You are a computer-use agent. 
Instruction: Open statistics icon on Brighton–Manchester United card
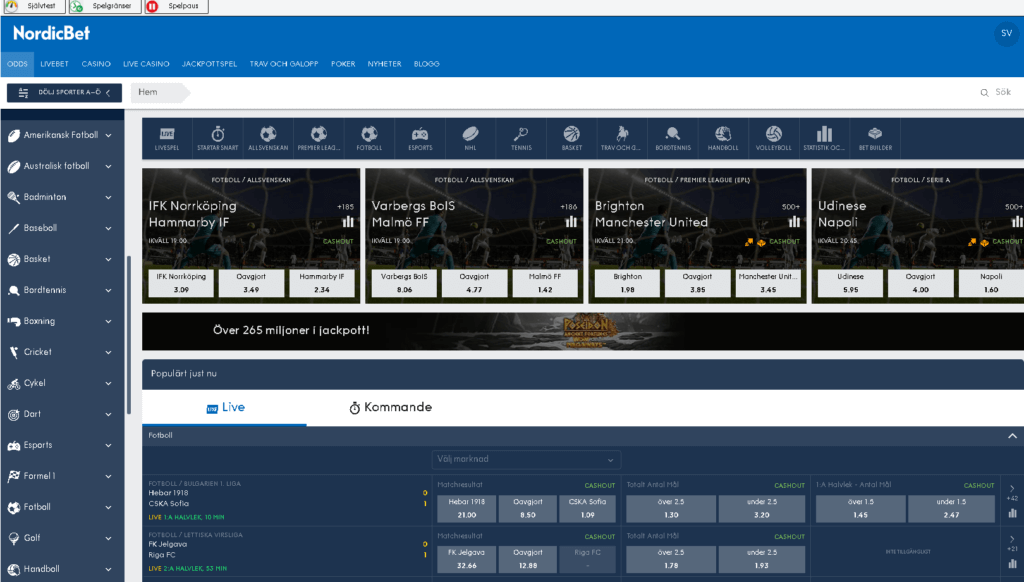[794, 222]
